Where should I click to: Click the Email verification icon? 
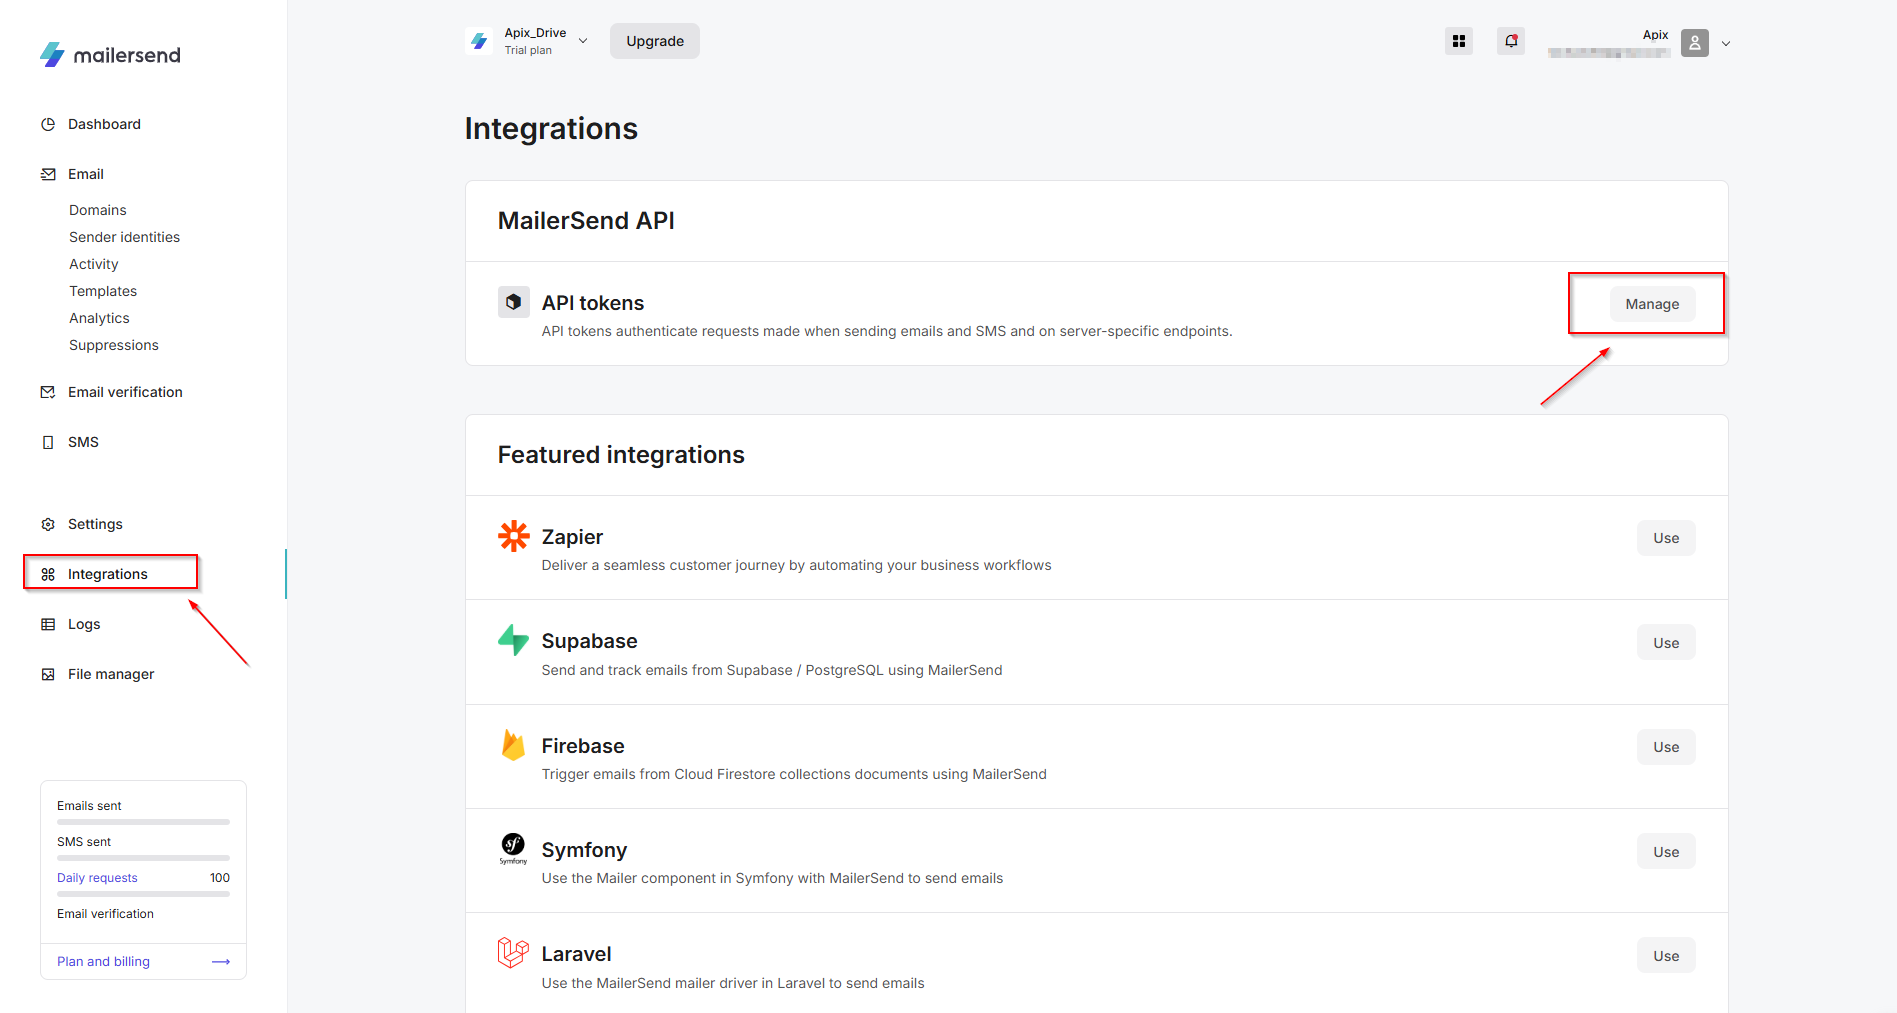tap(48, 392)
